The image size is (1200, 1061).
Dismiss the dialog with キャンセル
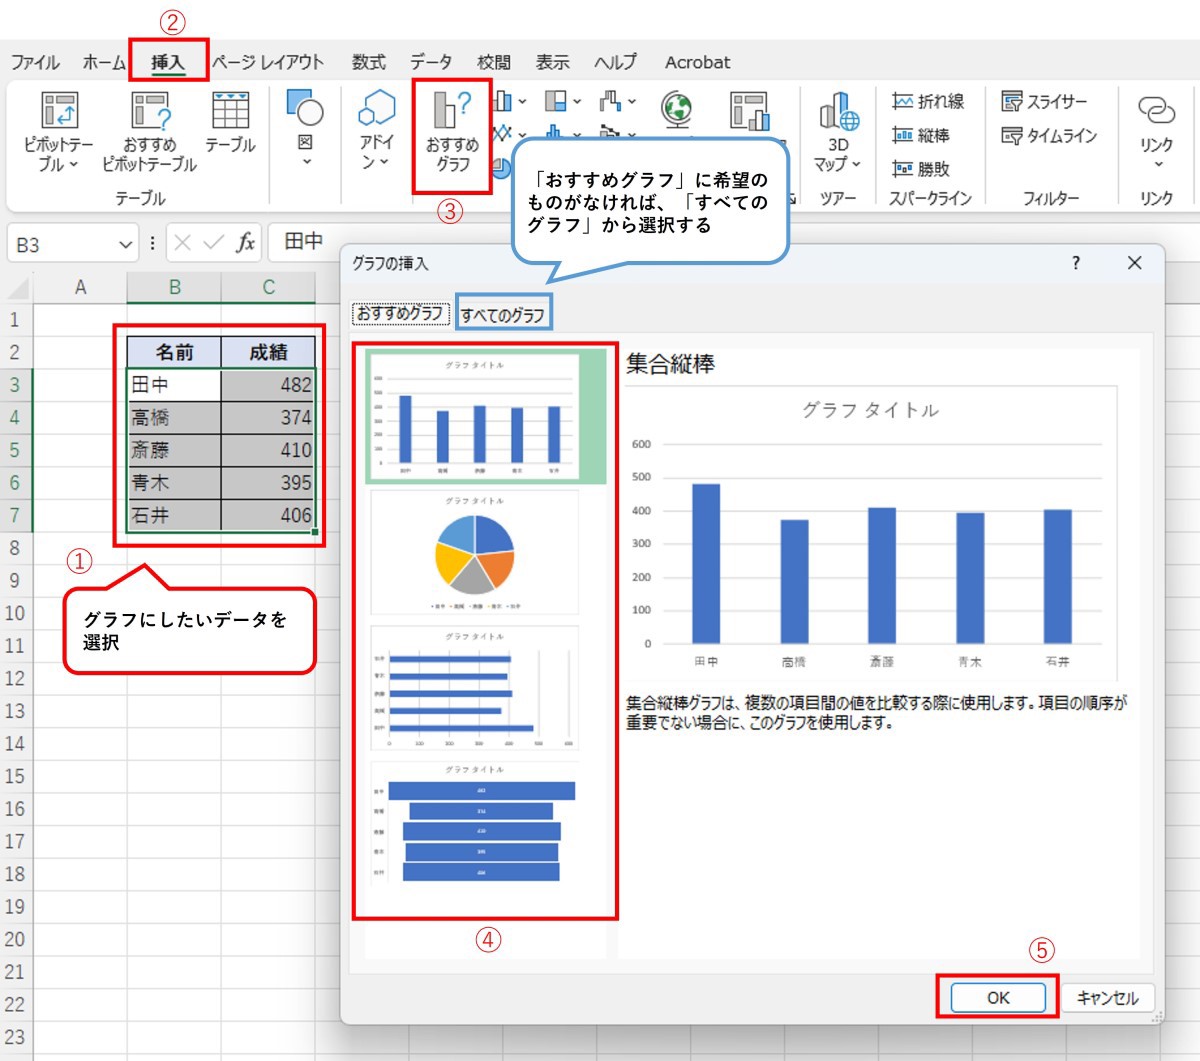(1107, 997)
